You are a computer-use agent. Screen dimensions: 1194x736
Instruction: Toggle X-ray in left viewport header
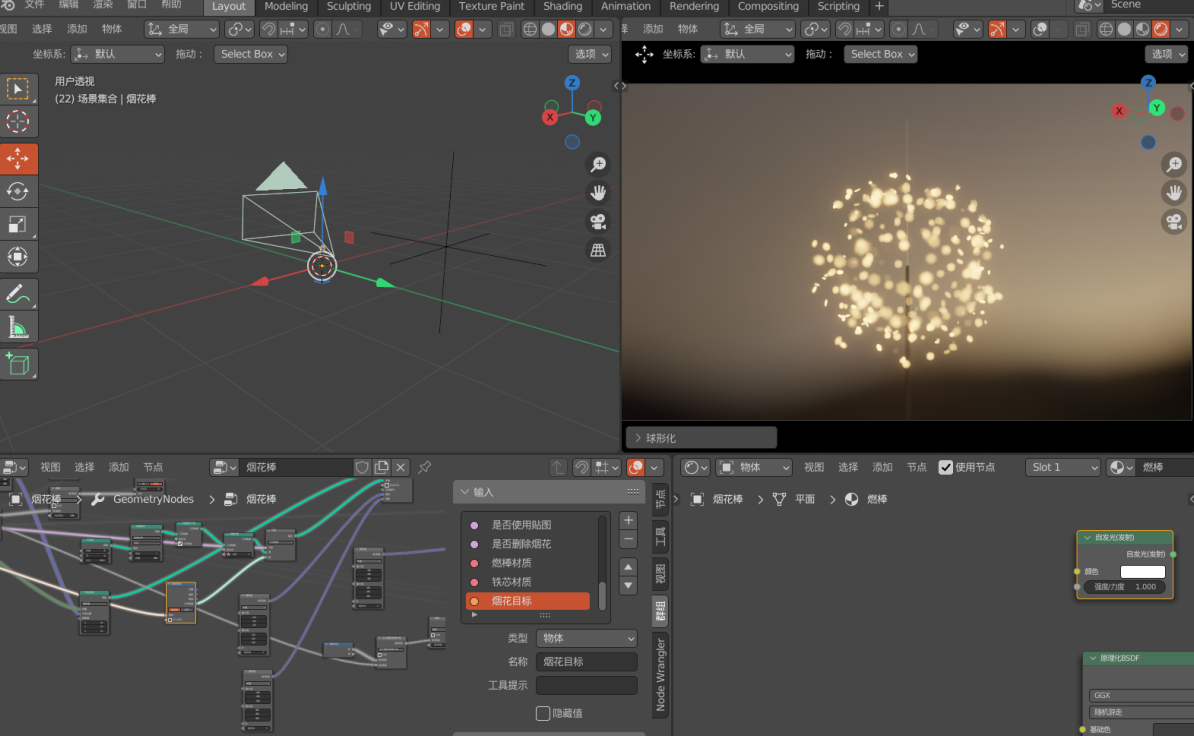[x=506, y=29]
